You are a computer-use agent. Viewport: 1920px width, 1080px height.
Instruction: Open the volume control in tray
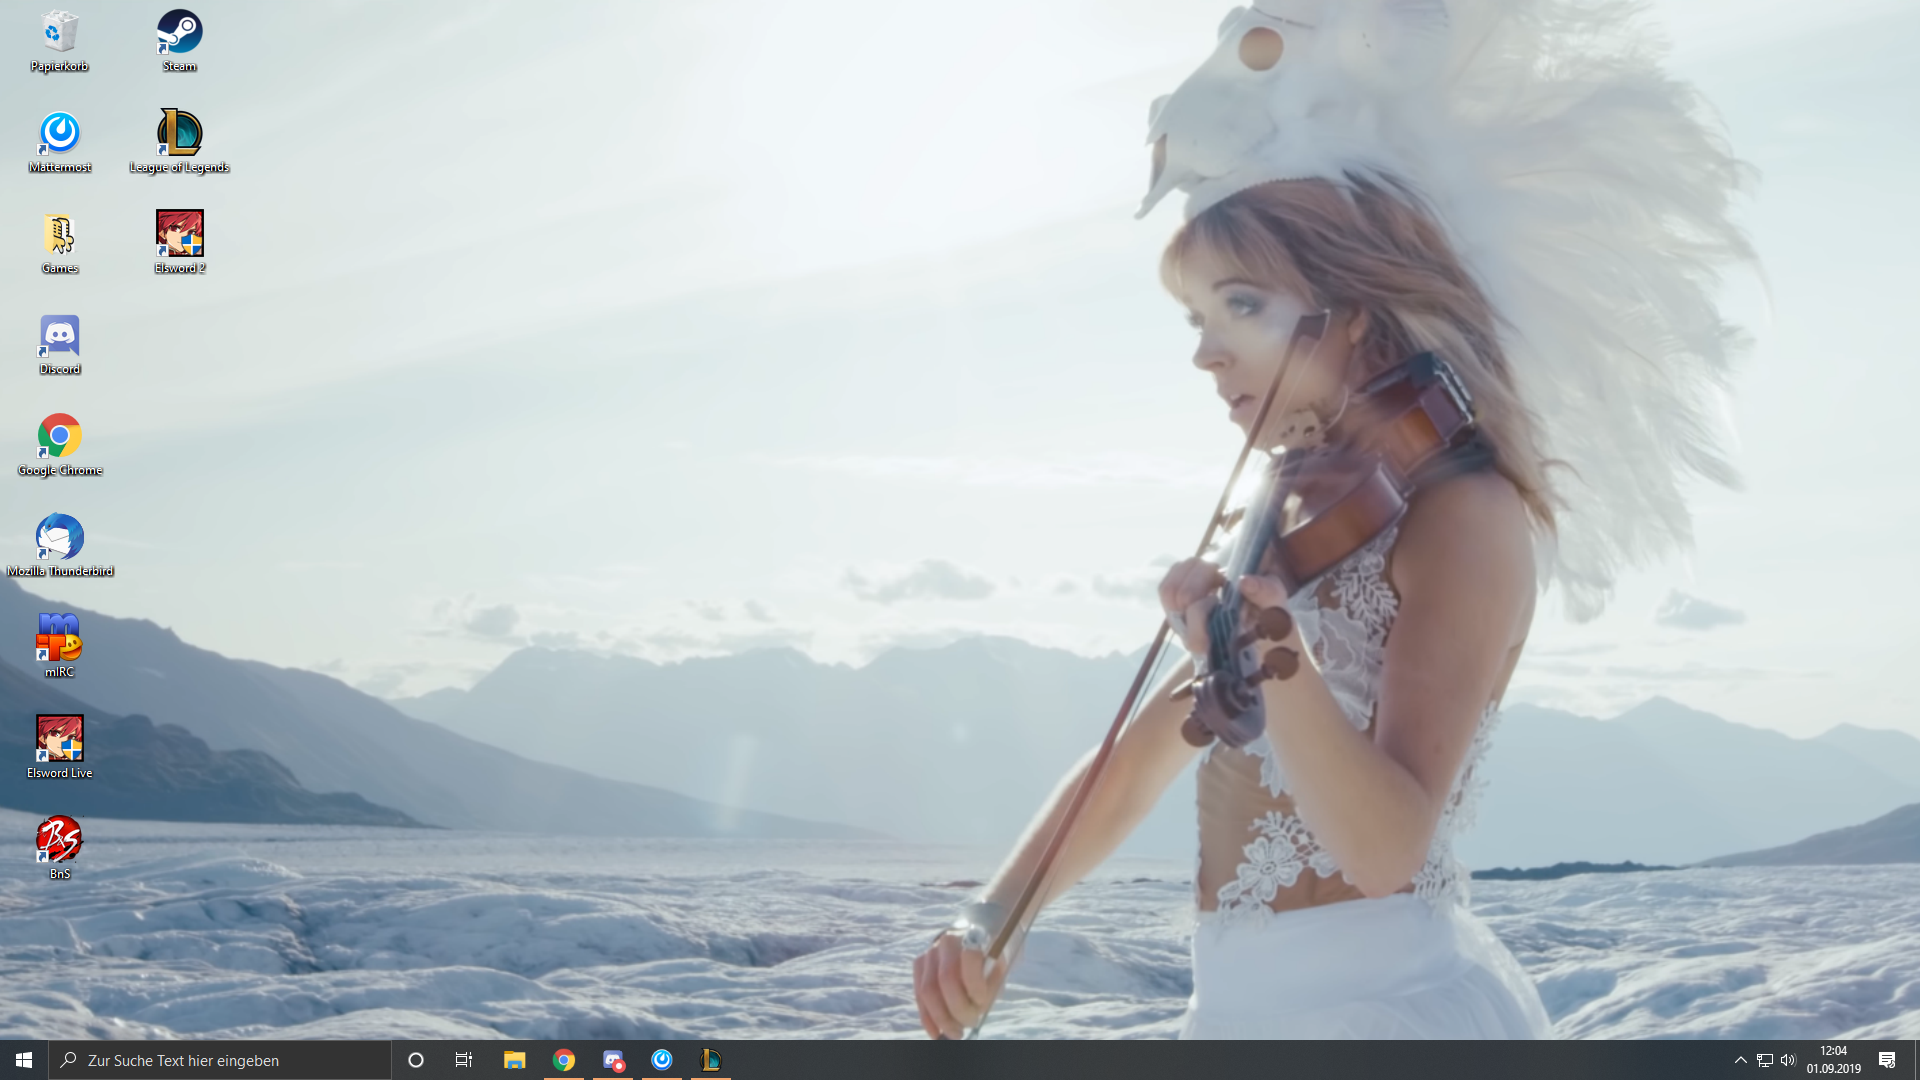tap(1788, 1060)
